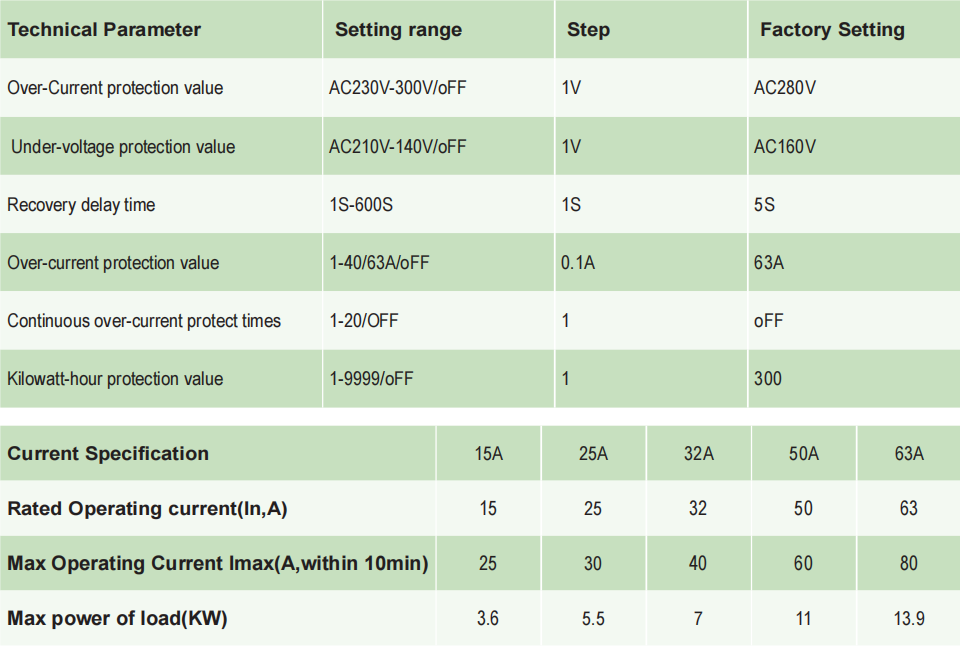Select the "13.9" max power value
This screenshot has width=960, height=648.
coord(908,619)
